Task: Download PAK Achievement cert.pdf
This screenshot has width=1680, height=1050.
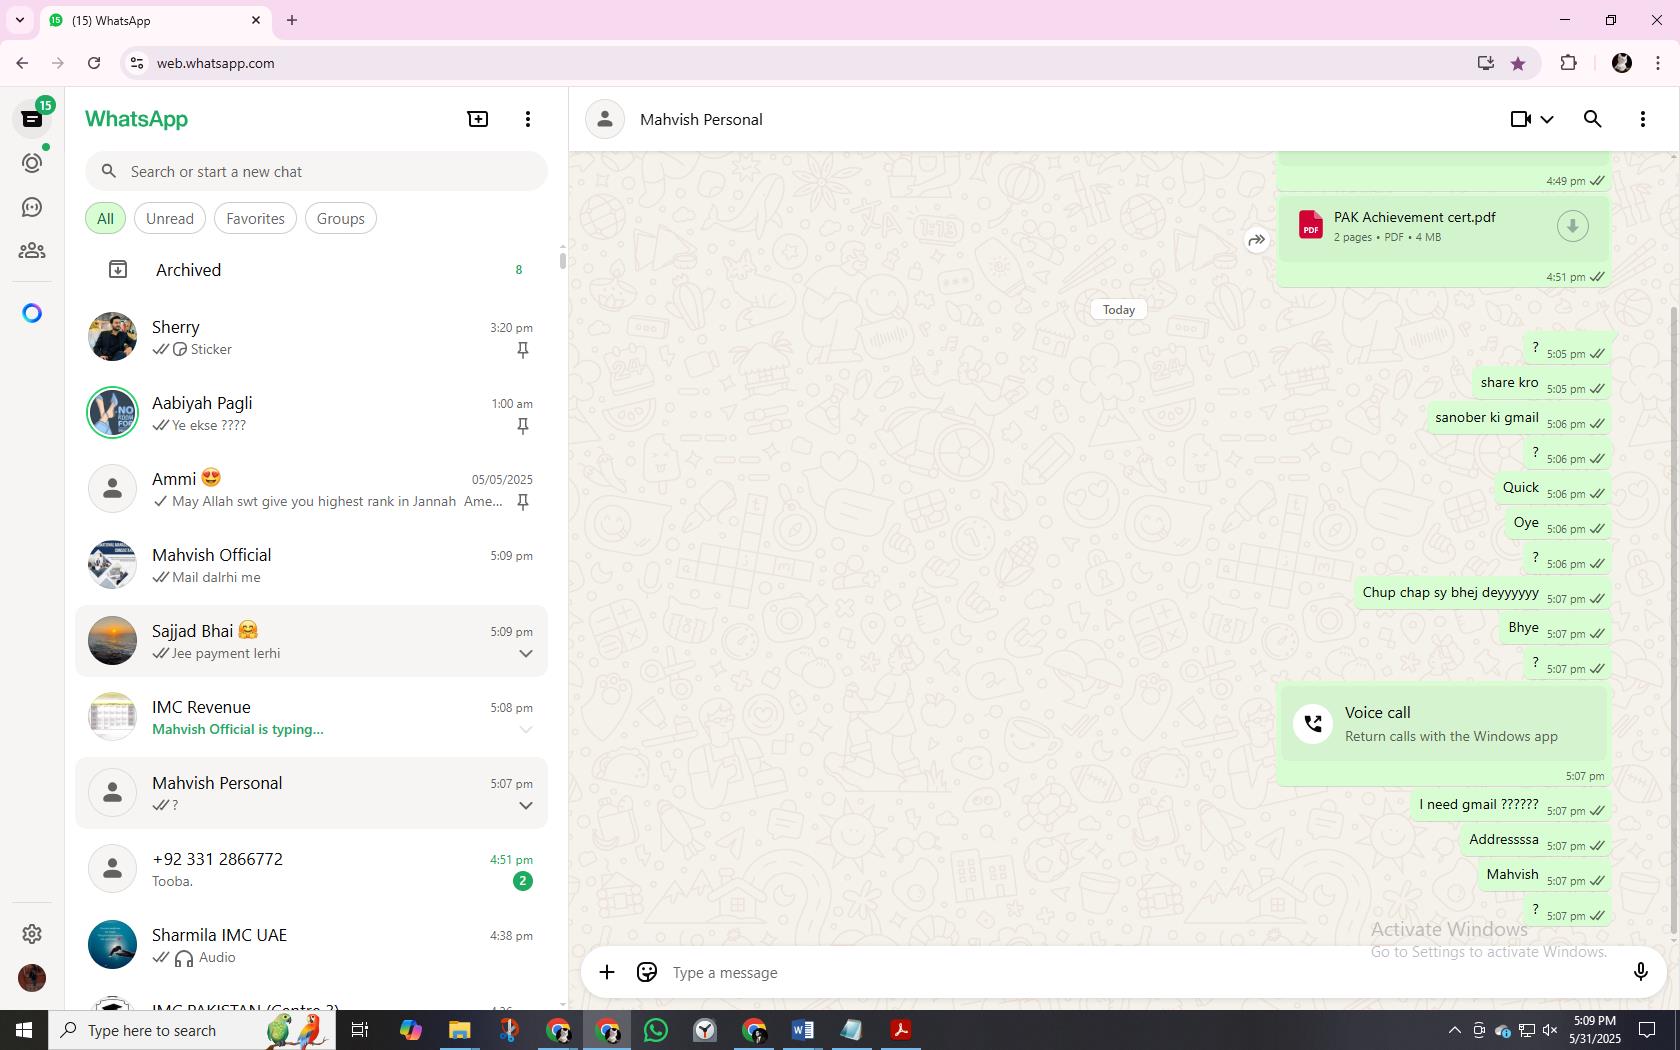Action: [1572, 226]
